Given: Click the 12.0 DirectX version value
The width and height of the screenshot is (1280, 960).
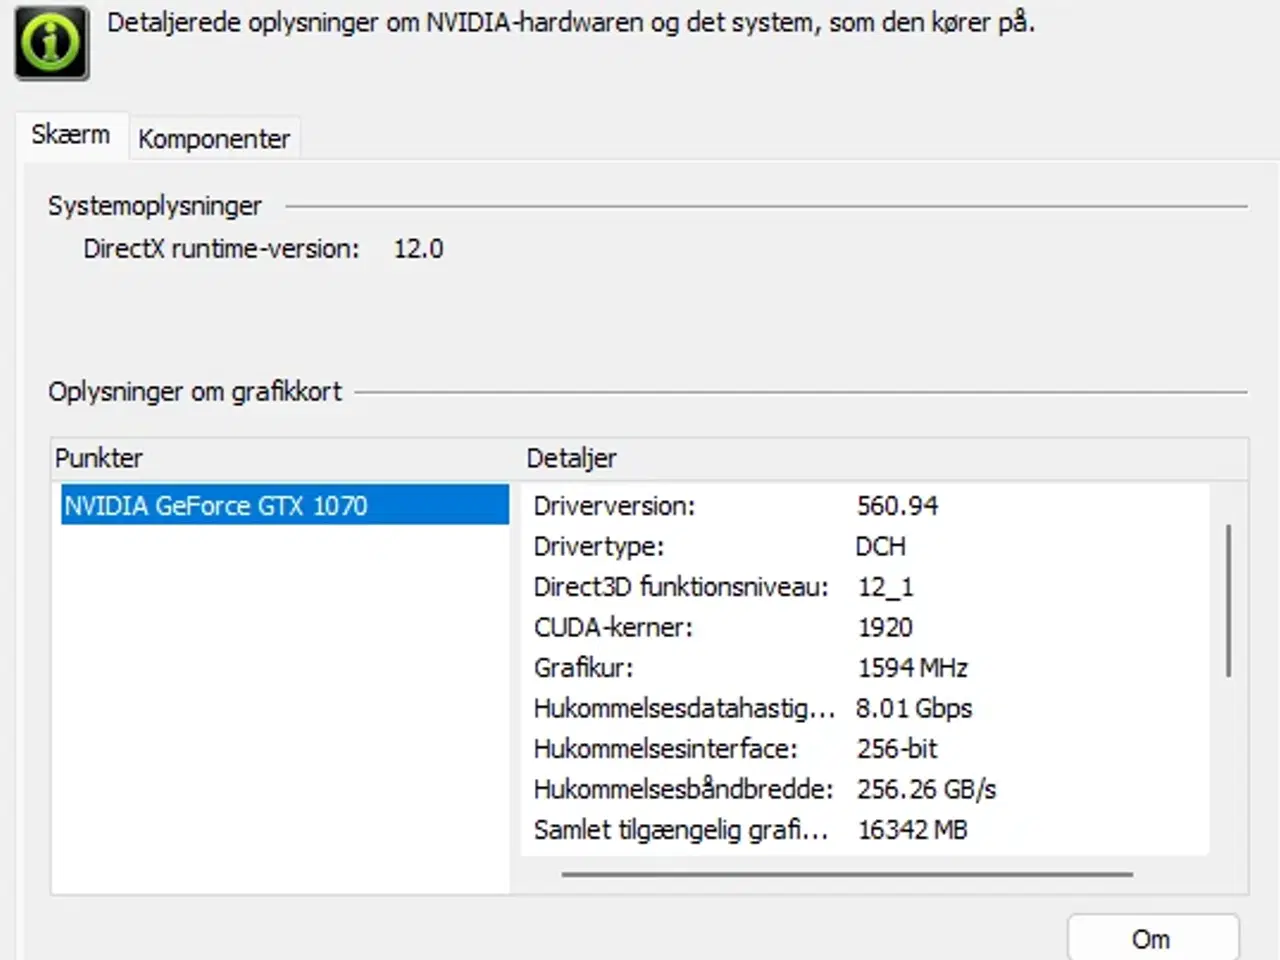Looking at the screenshot, I should [x=418, y=248].
